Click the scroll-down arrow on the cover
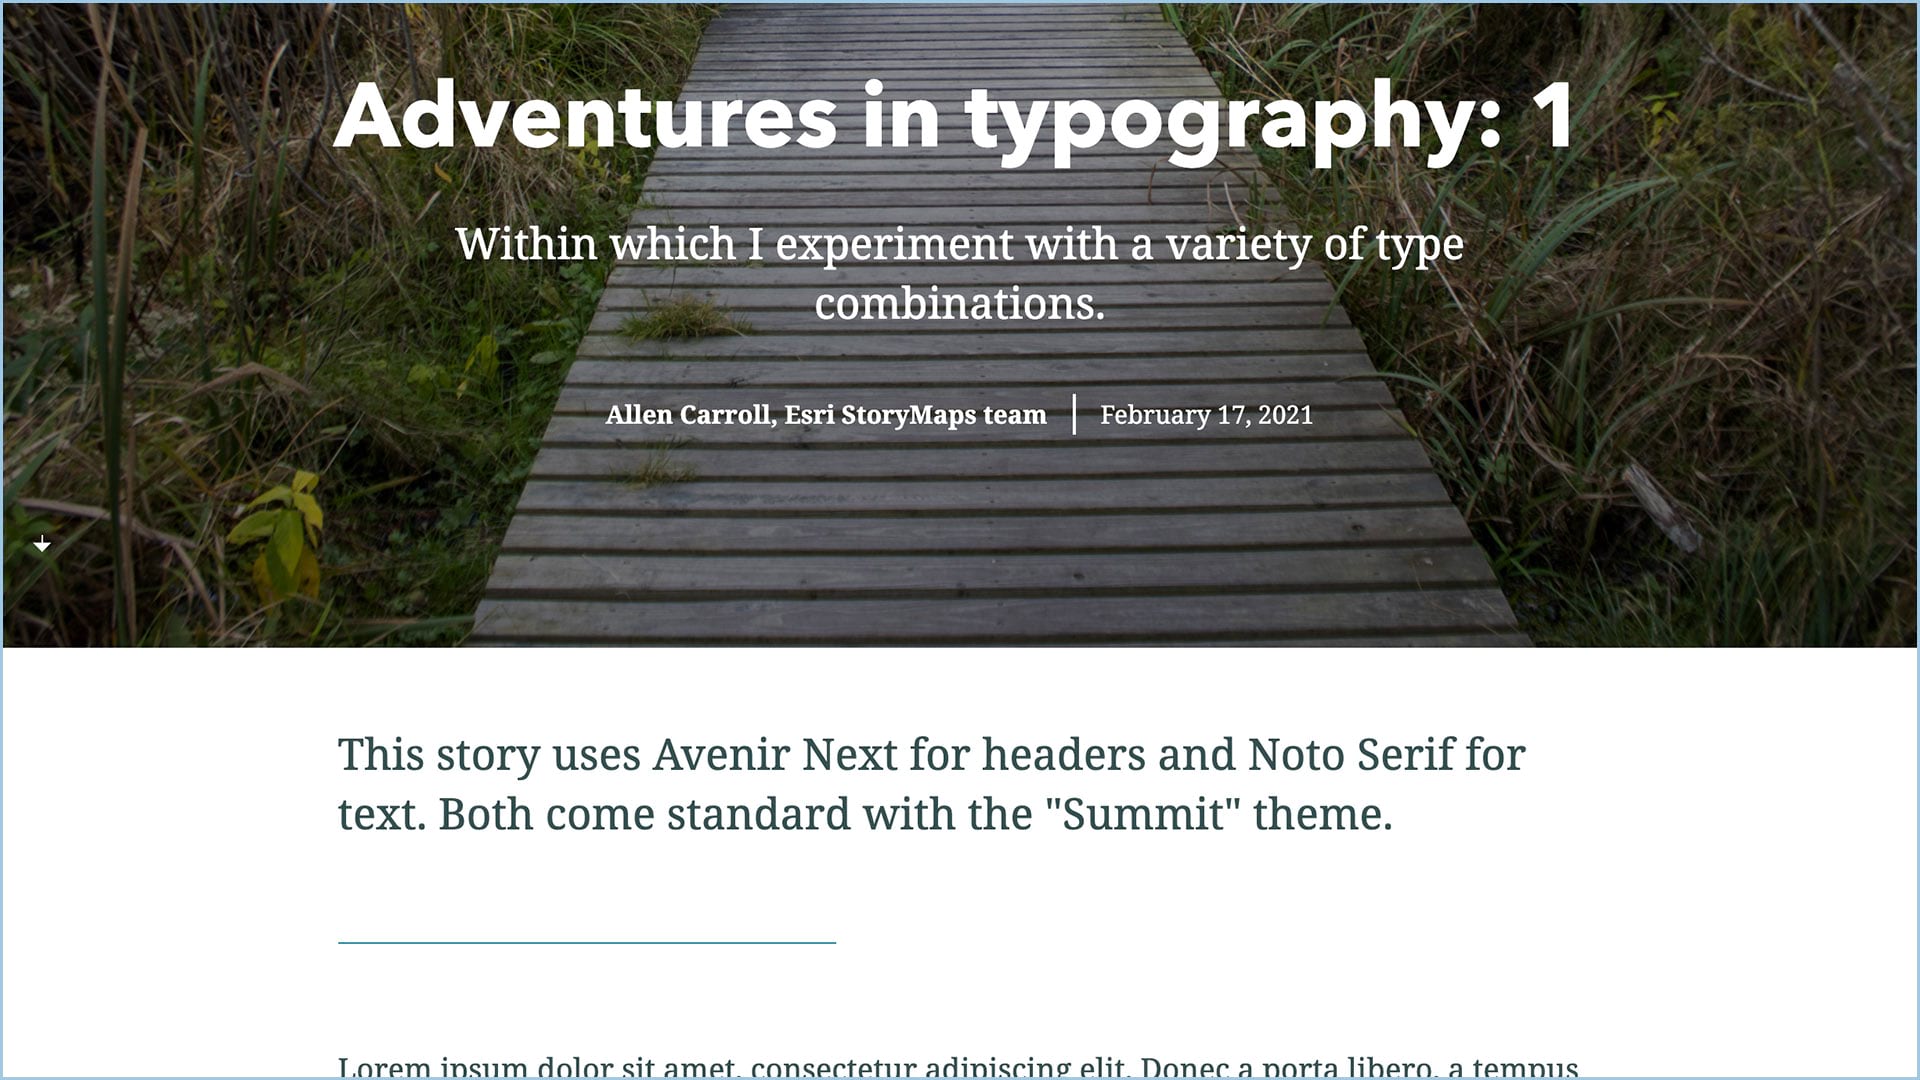The image size is (1920, 1080). (x=42, y=544)
